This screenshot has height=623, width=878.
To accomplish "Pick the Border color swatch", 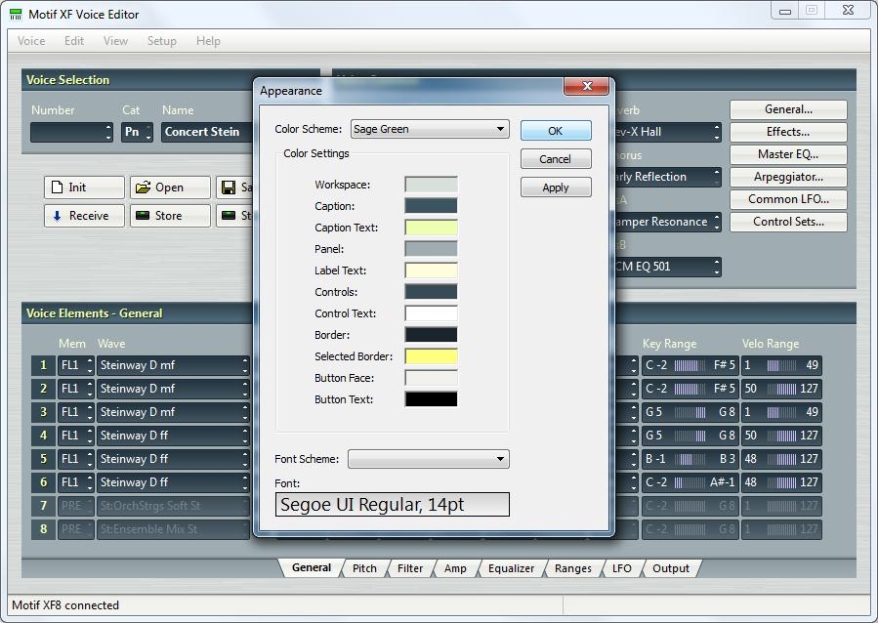I will coord(431,335).
